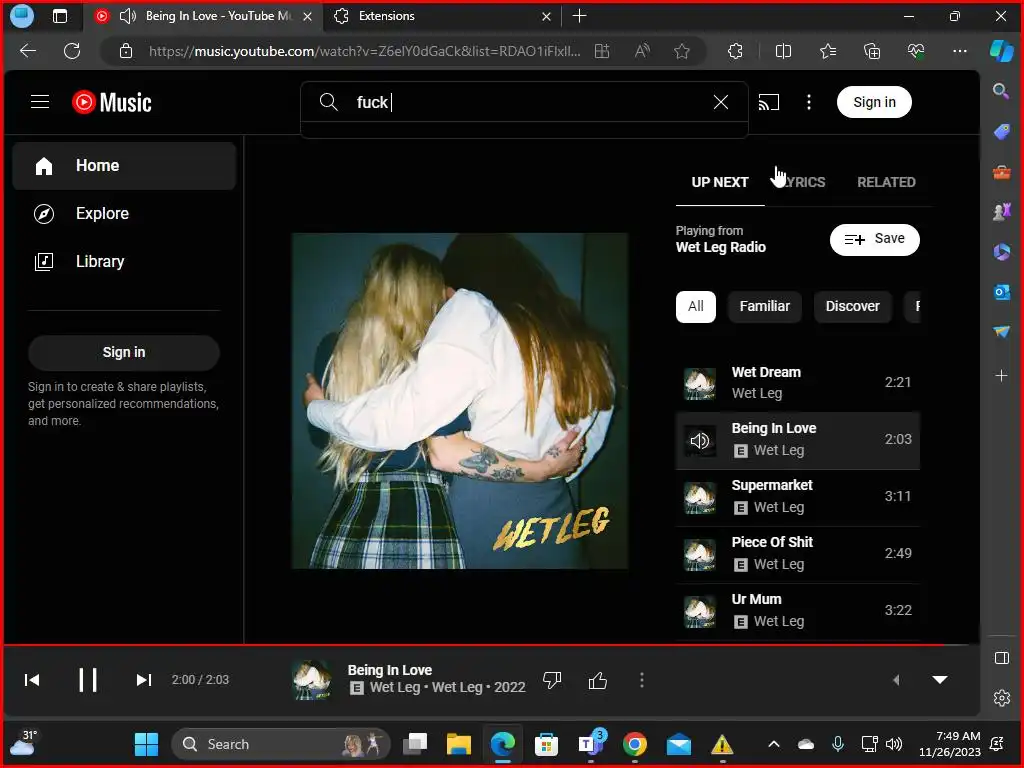
Task: Click sidebar Sign in button
Action: click(x=123, y=353)
